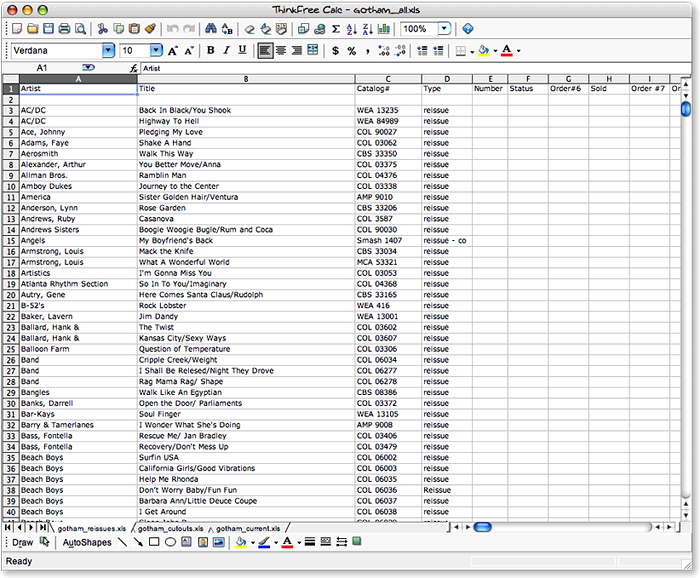Screen dimensions: 700x578
Task: Click the function fx button
Action: (133, 68)
